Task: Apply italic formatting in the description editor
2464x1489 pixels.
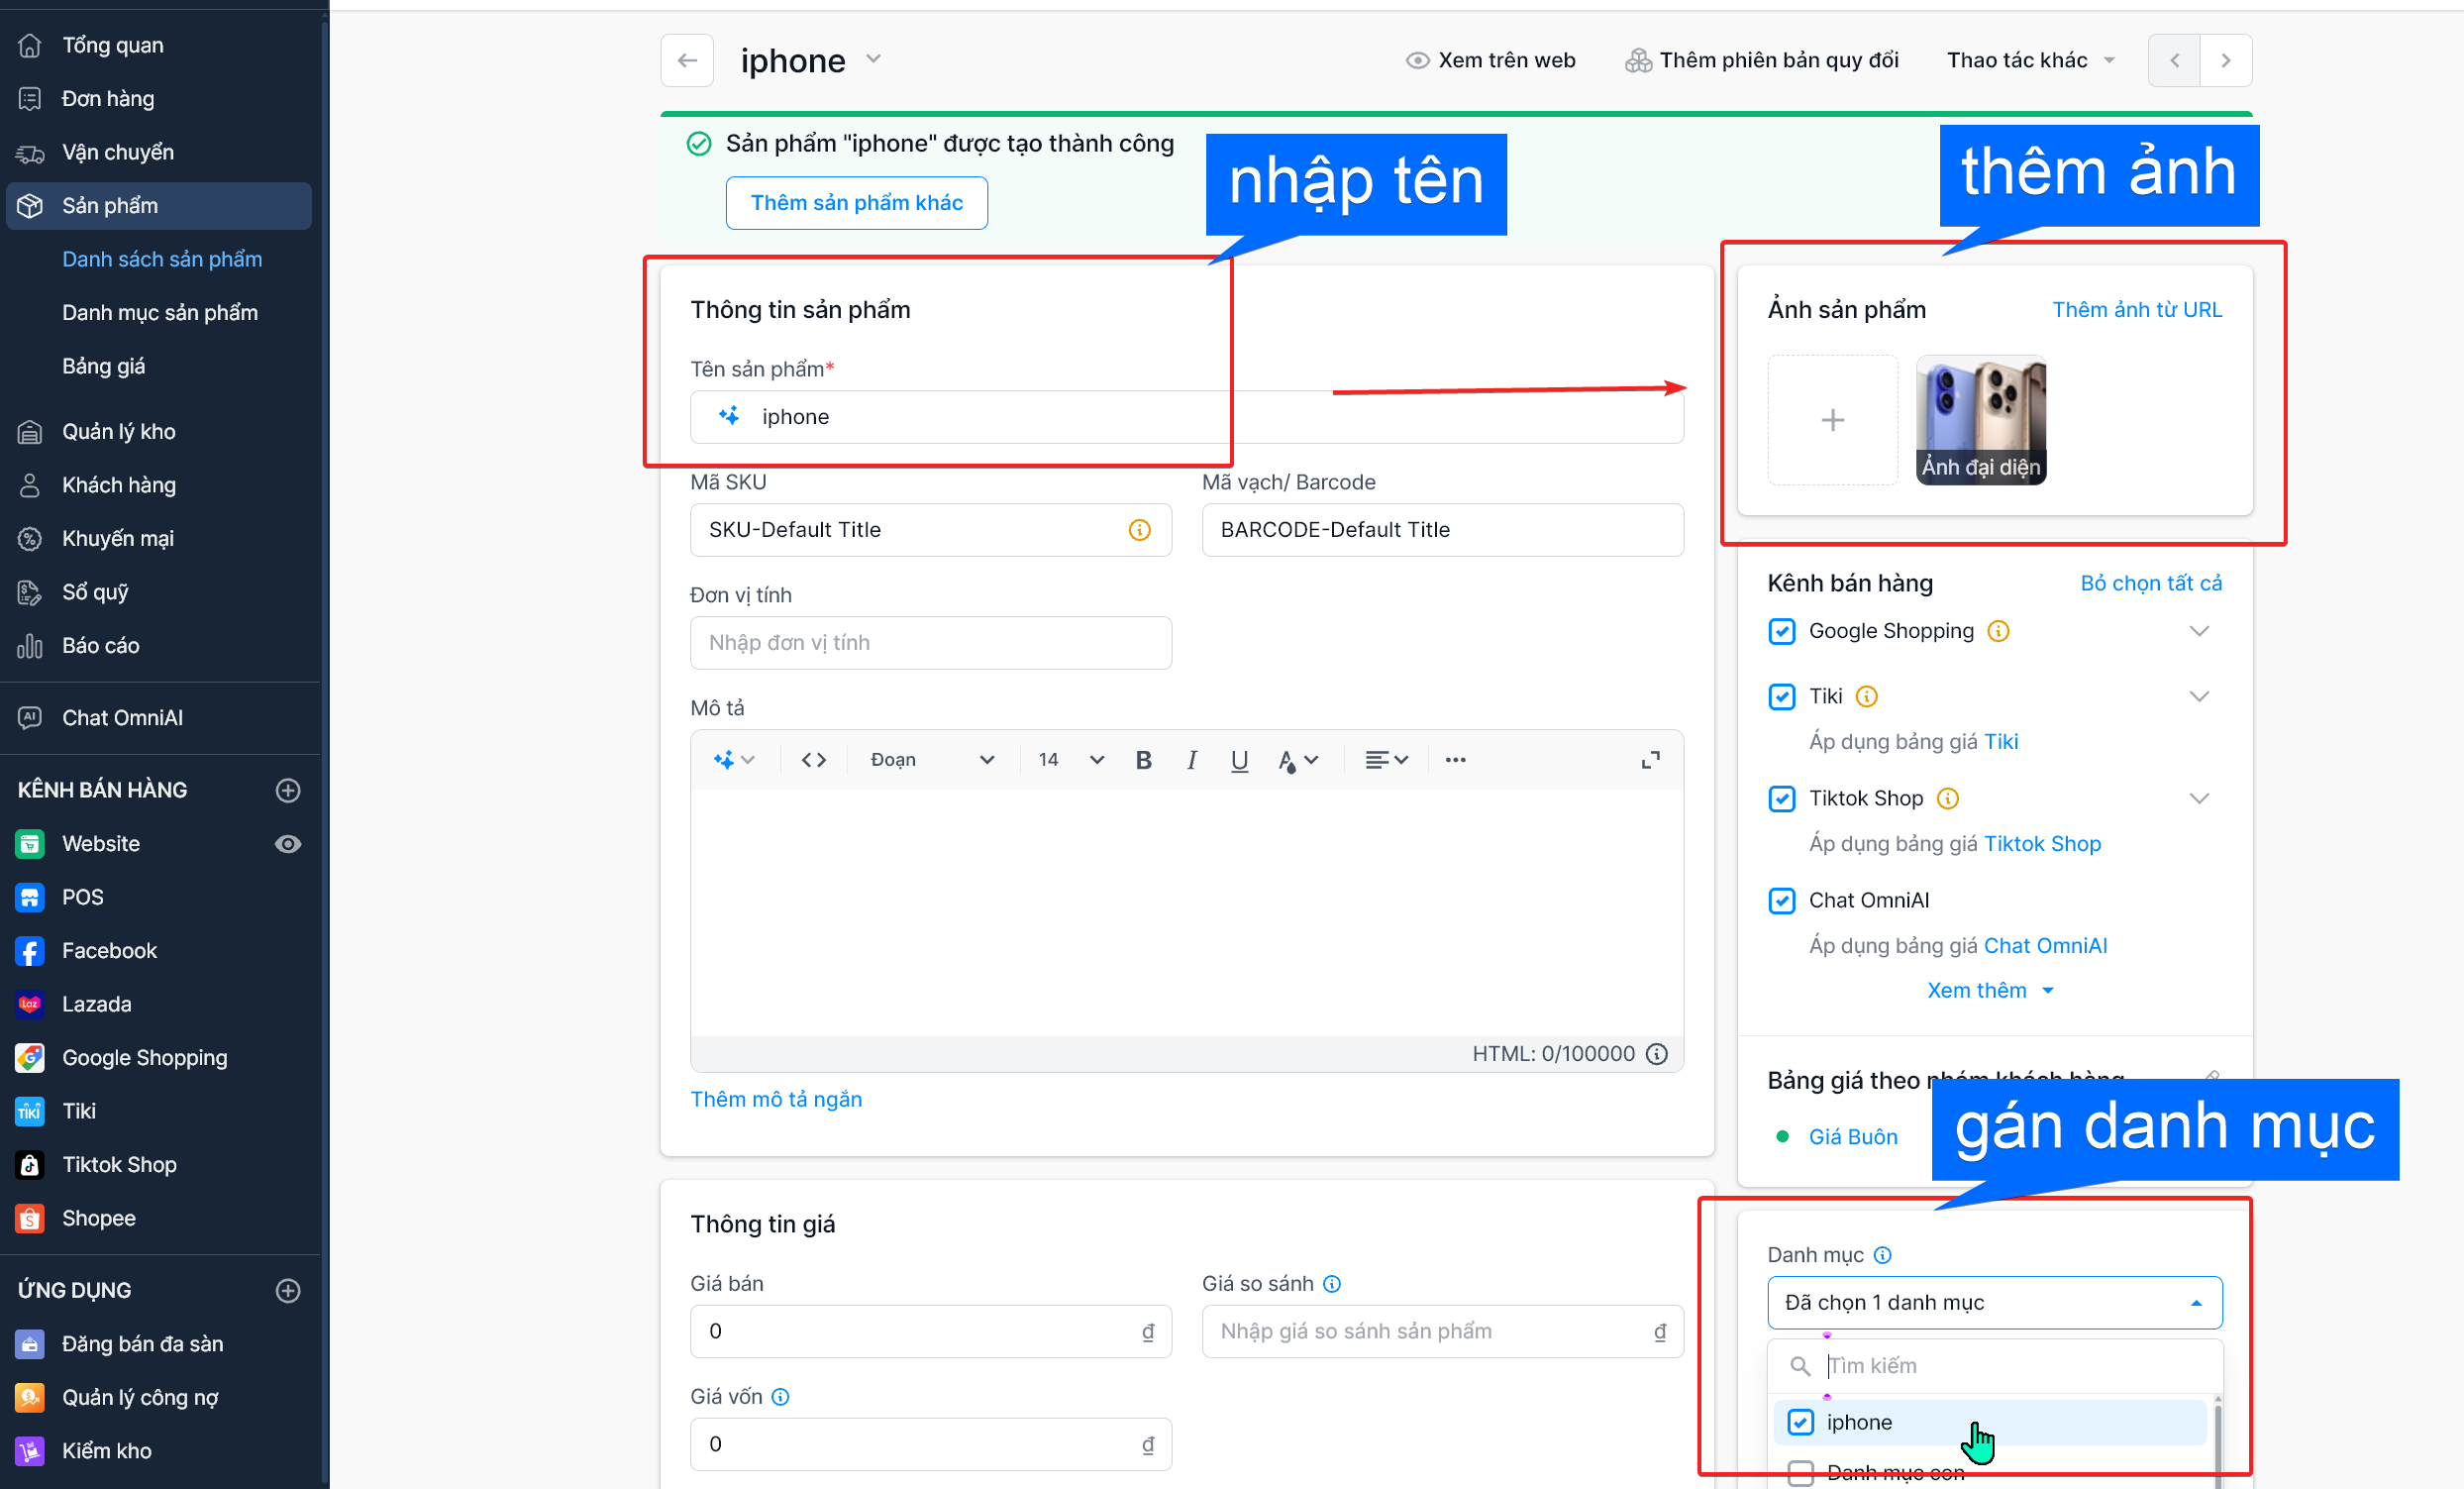Action: click(1191, 760)
